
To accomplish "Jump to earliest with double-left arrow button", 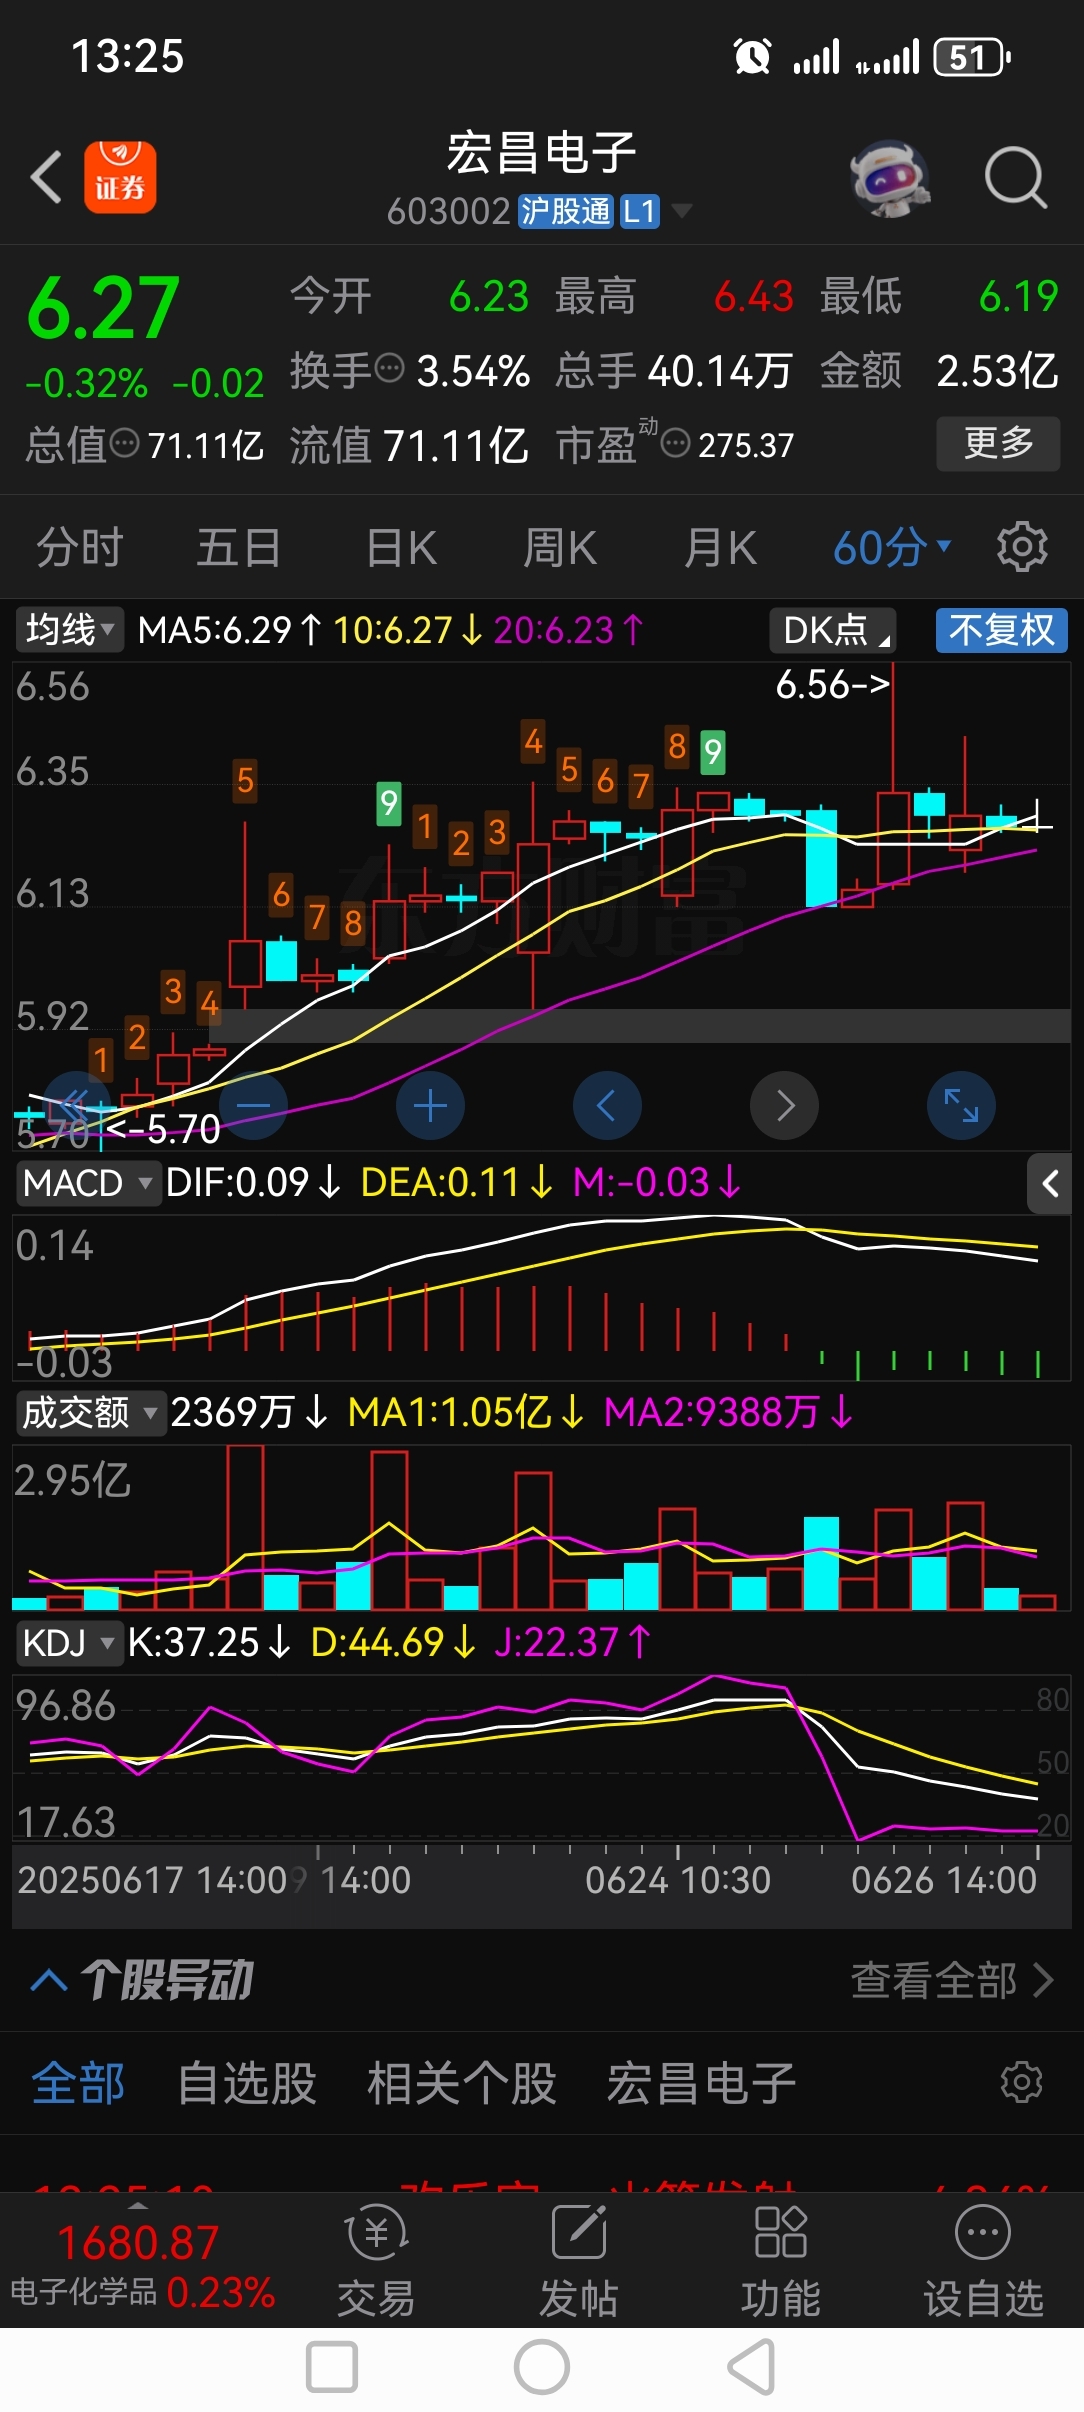I will [76, 1106].
